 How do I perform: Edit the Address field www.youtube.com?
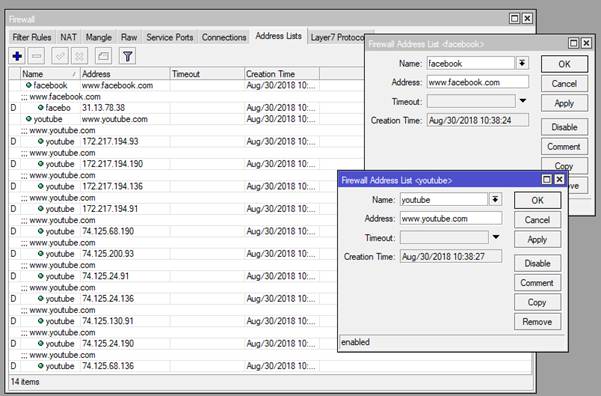(x=451, y=219)
